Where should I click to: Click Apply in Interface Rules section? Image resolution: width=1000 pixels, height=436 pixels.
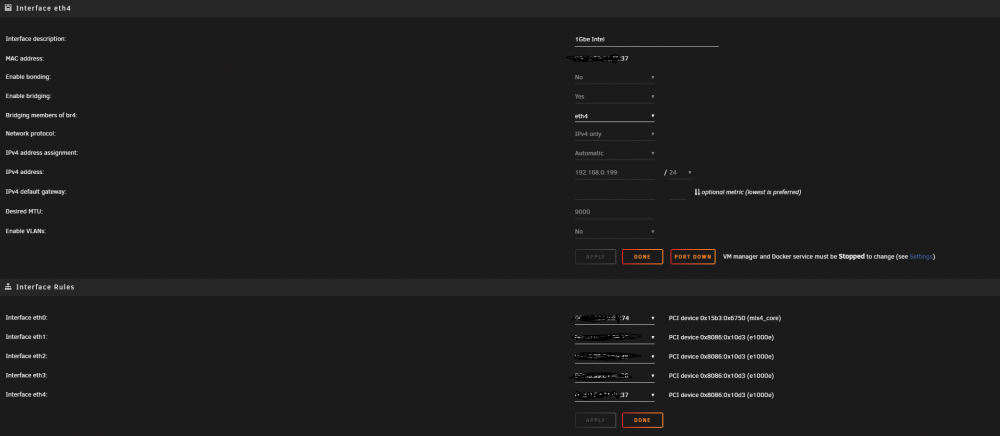596,421
